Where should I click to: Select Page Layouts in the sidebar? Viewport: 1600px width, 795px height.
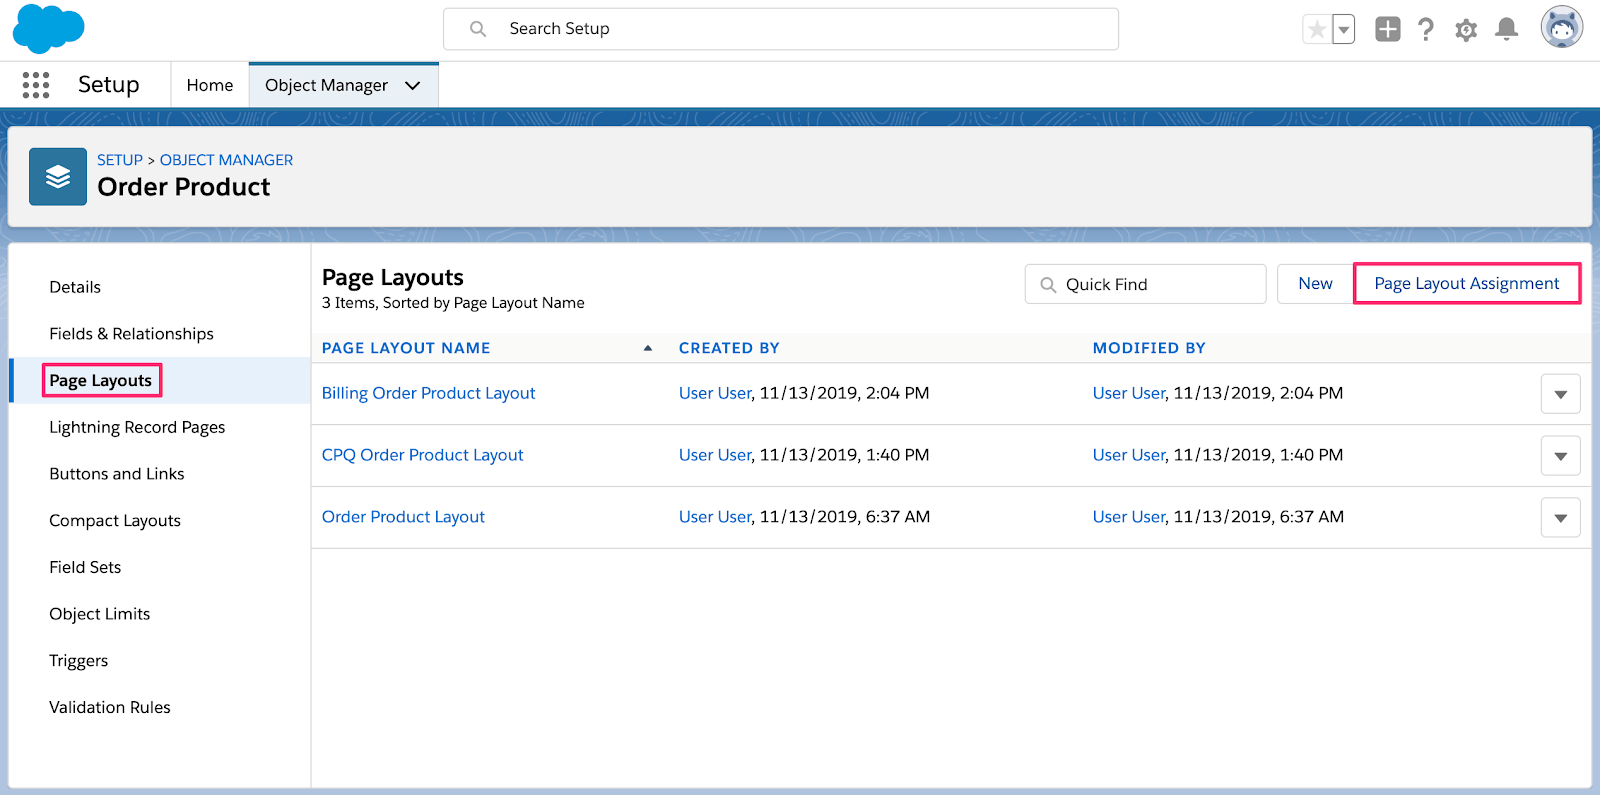pos(101,380)
